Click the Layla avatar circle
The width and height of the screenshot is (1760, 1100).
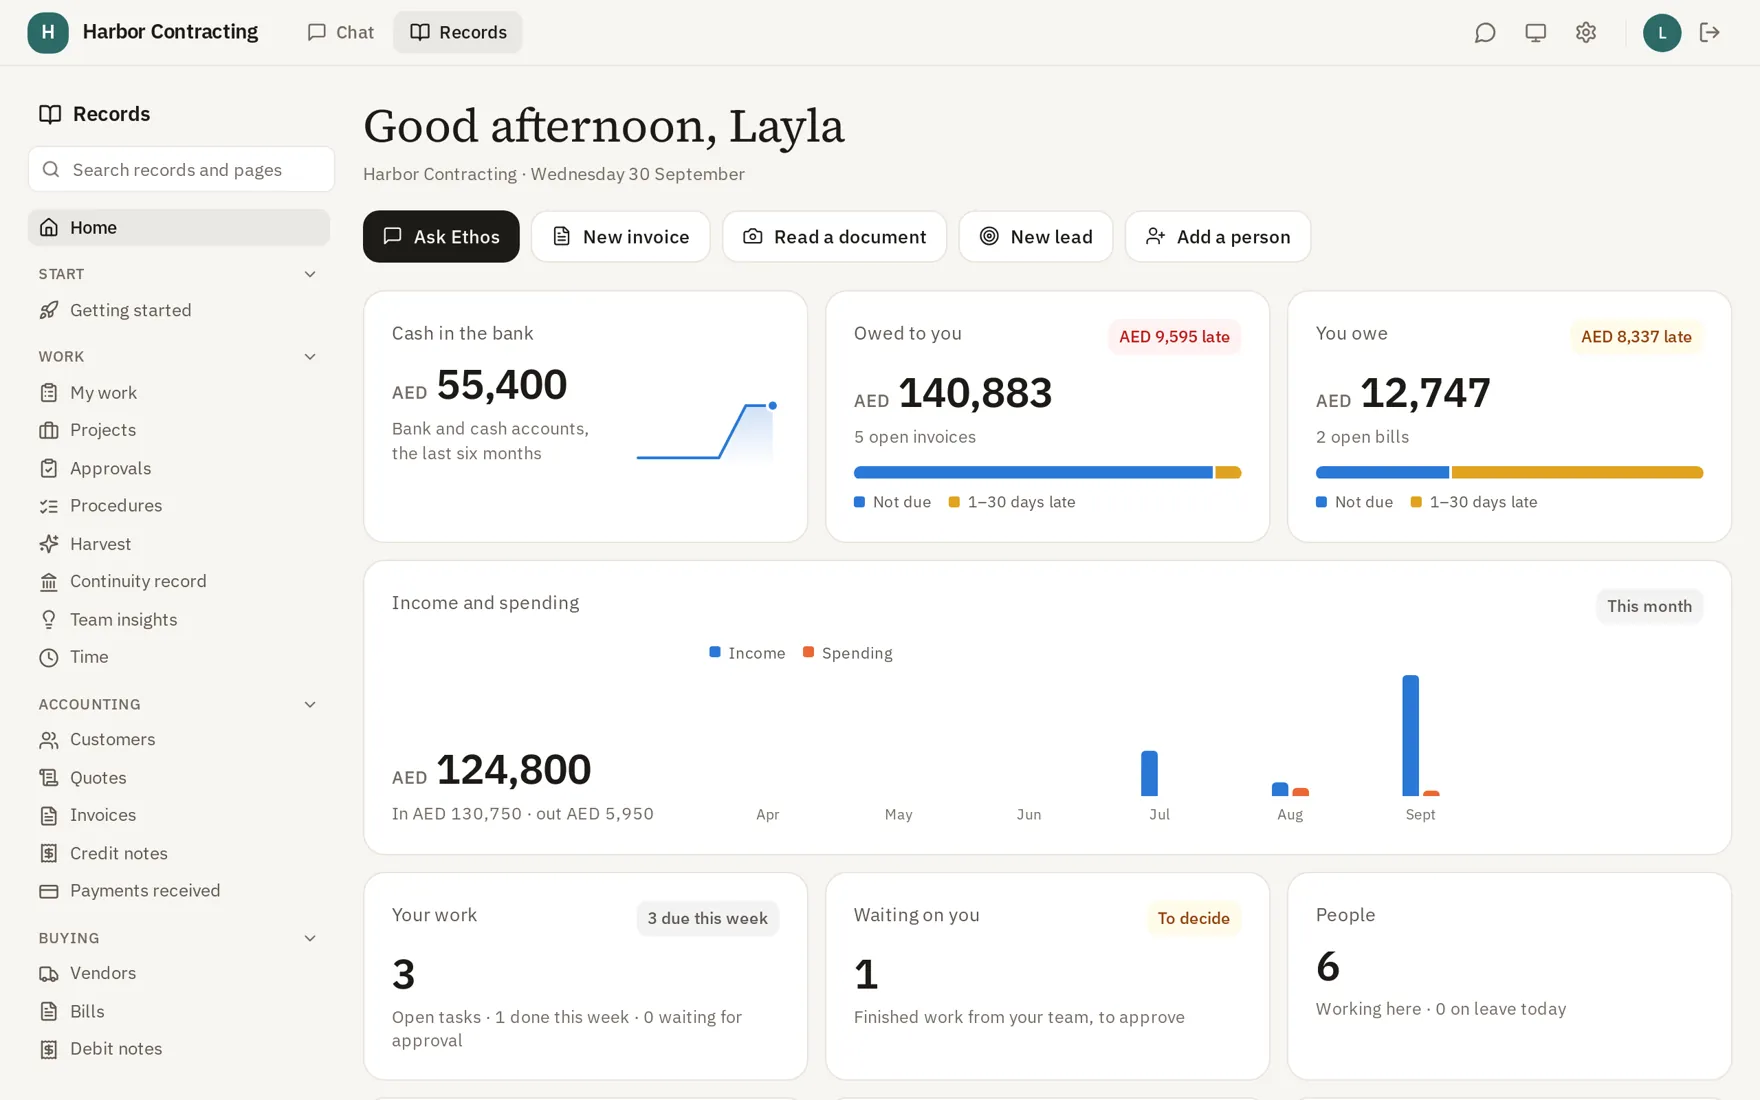coord(1661,32)
